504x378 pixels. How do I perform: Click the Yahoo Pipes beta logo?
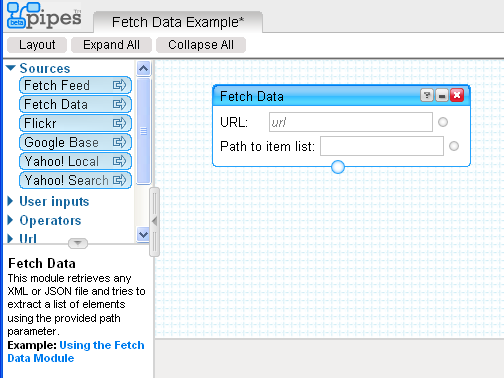click(x=44, y=16)
